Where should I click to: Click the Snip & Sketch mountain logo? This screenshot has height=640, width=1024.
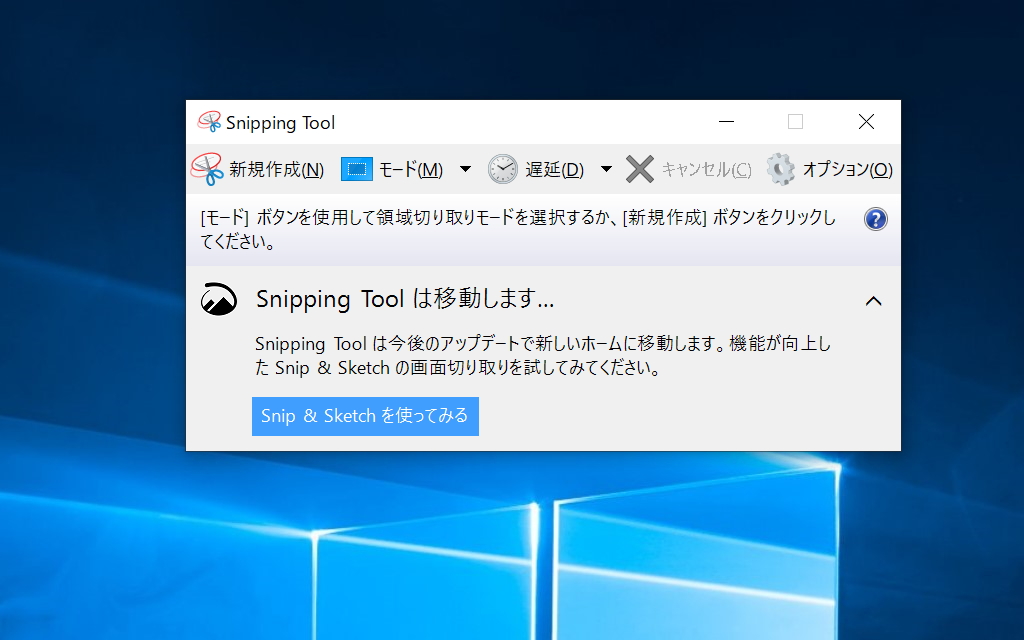click(x=221, y=299)
